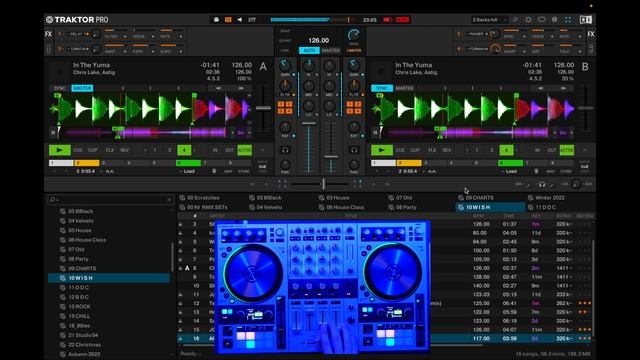
Task: Click the skip-to-start icon under Deck A waveform
Action: (53, 132)
